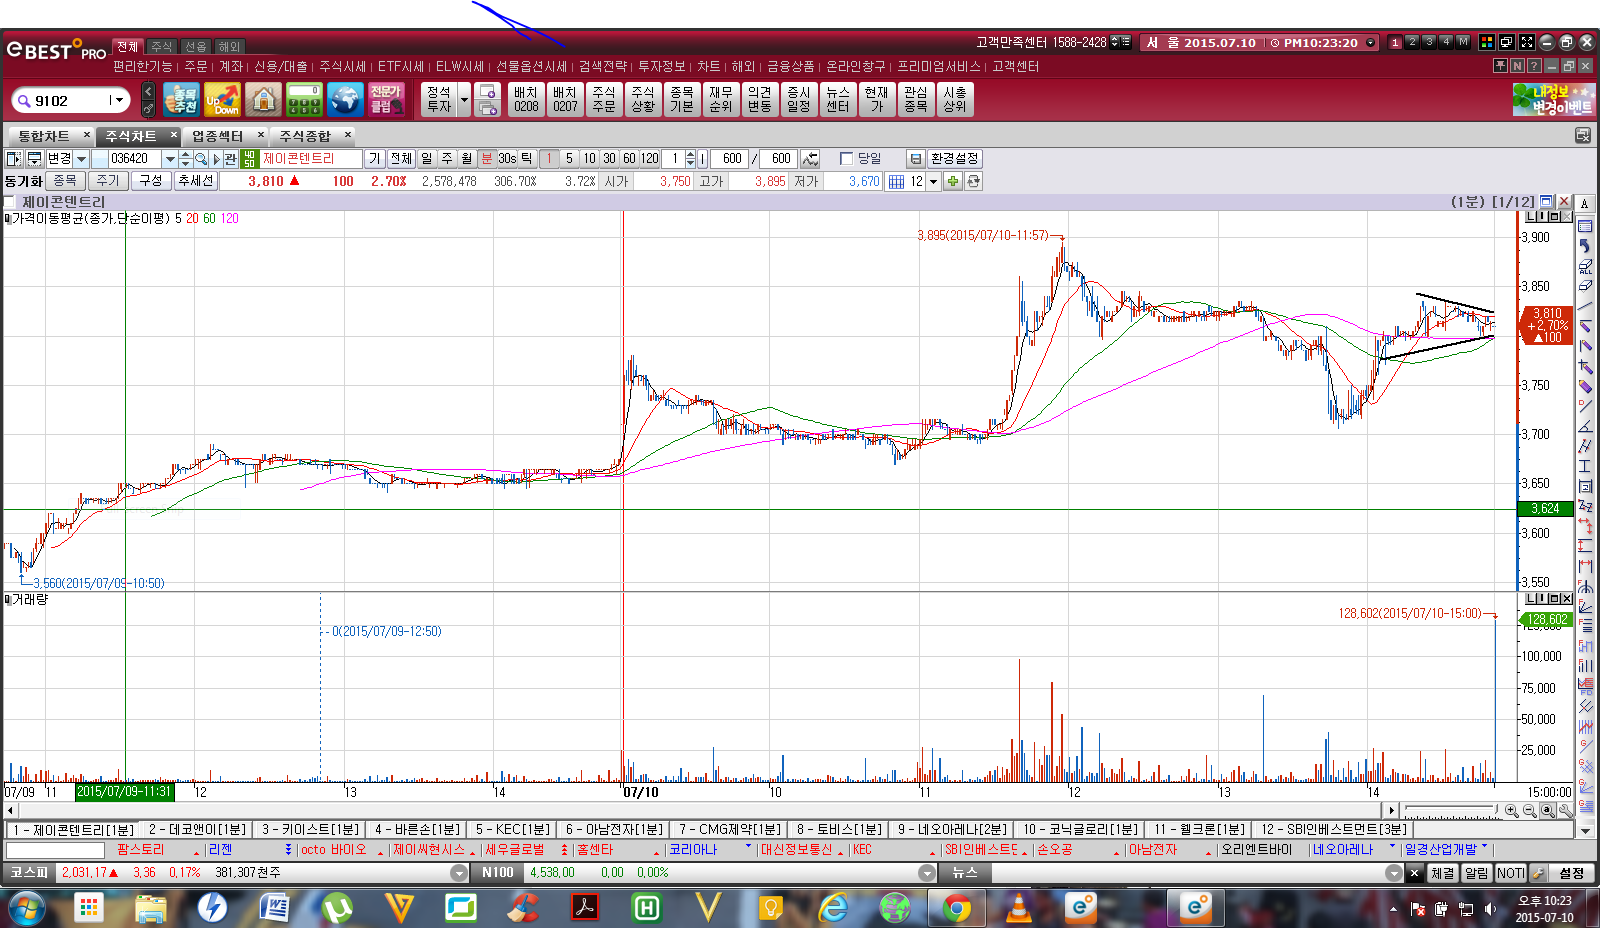Click the refresh icon beside the plus icon
Screen dimensions: 1600x928
(973, 181)
